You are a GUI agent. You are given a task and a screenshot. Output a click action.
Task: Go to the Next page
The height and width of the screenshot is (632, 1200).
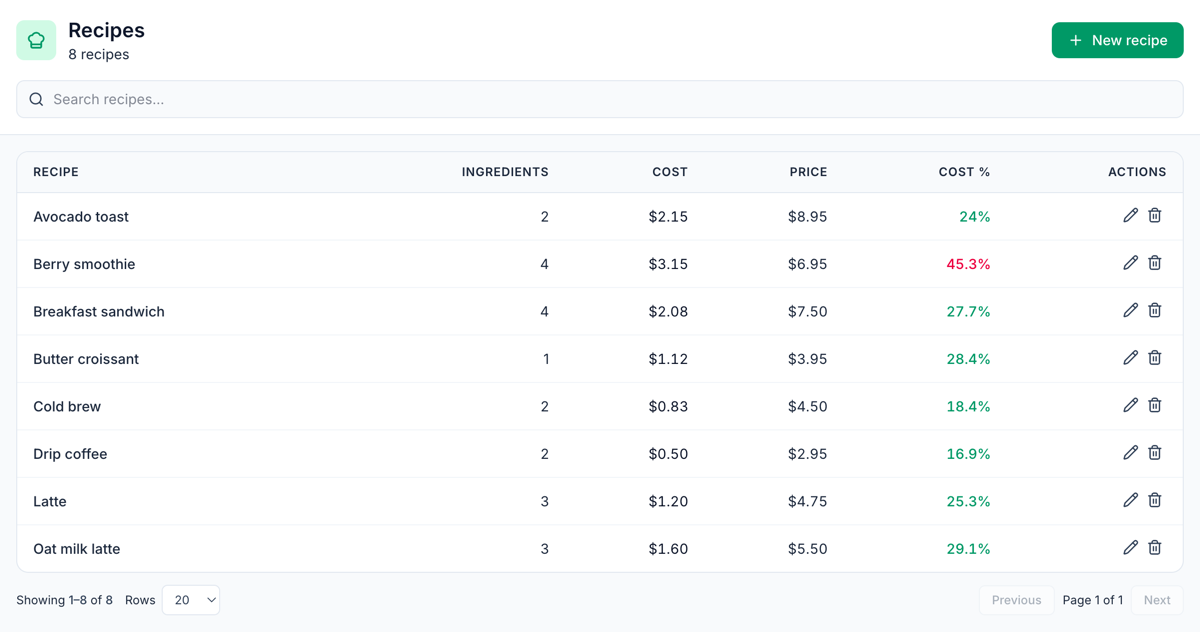coord(1157,600)
